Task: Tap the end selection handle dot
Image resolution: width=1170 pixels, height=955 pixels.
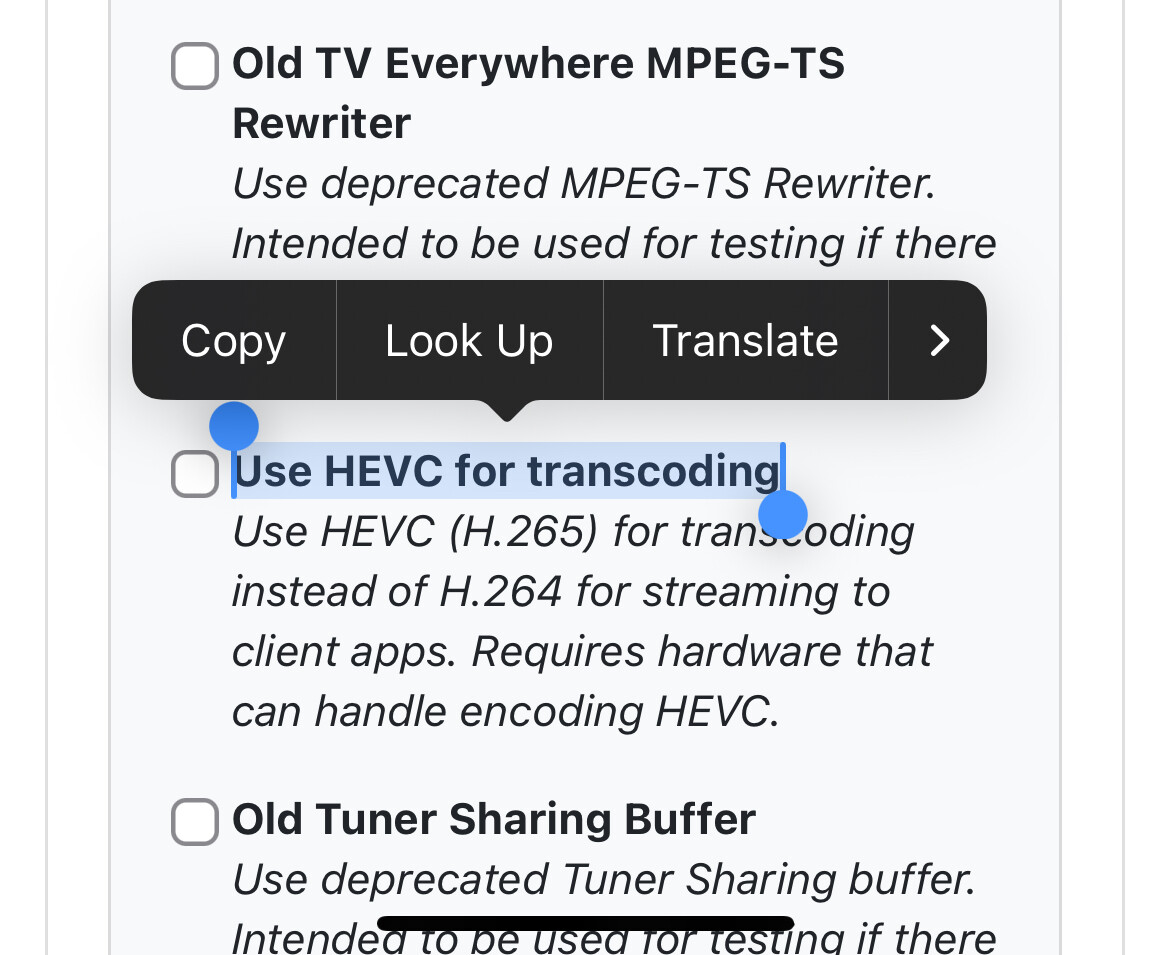Action: click(783, 516)
